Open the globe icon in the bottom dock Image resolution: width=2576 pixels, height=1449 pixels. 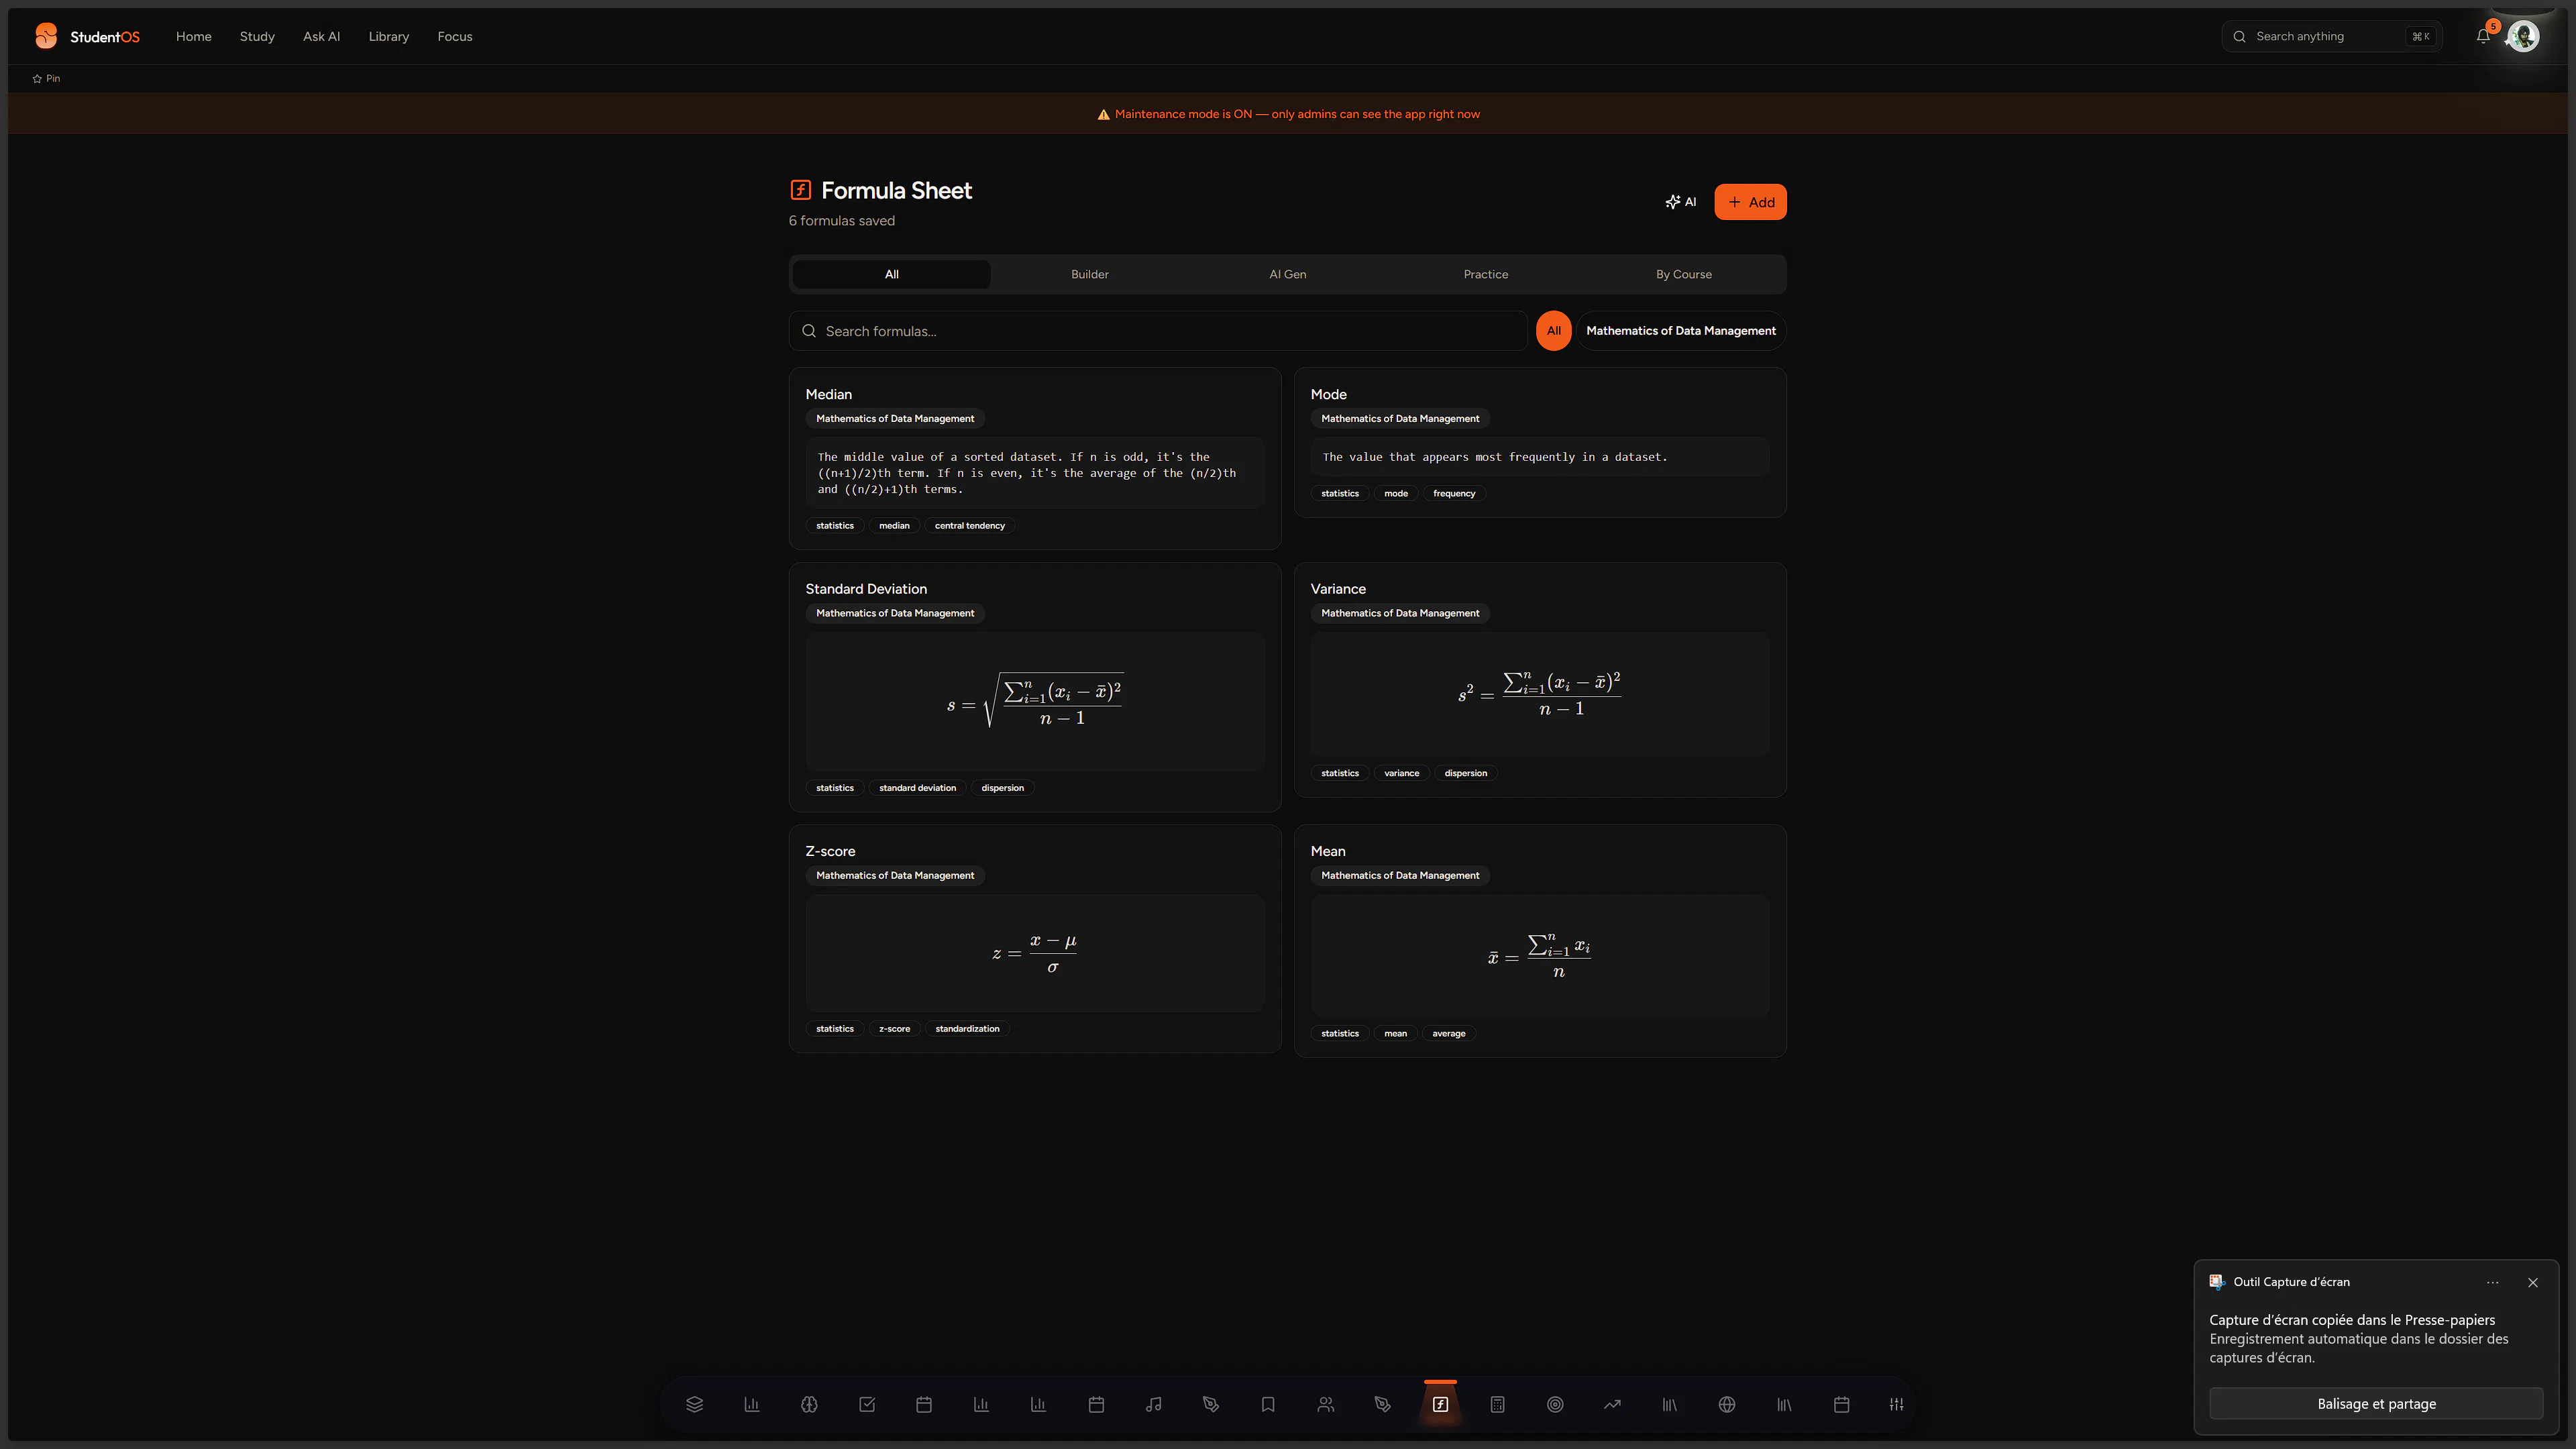(x=1727, y=1404)
